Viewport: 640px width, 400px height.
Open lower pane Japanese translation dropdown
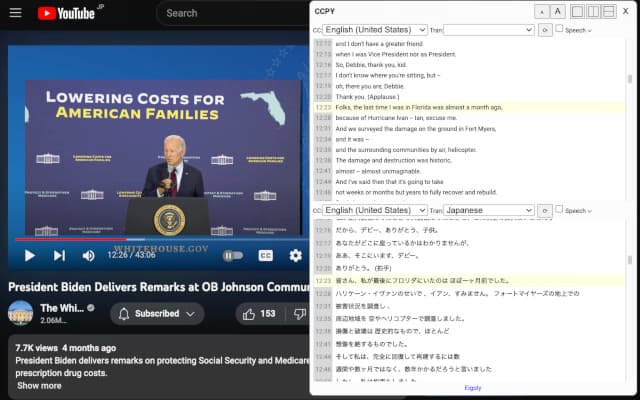489,210
